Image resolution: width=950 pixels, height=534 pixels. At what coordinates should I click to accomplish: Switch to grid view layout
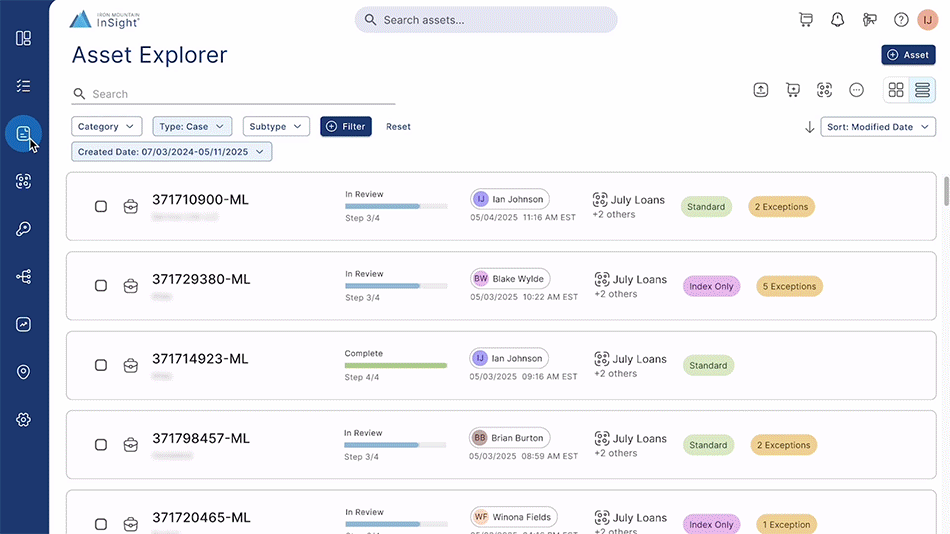pos(896,90)
